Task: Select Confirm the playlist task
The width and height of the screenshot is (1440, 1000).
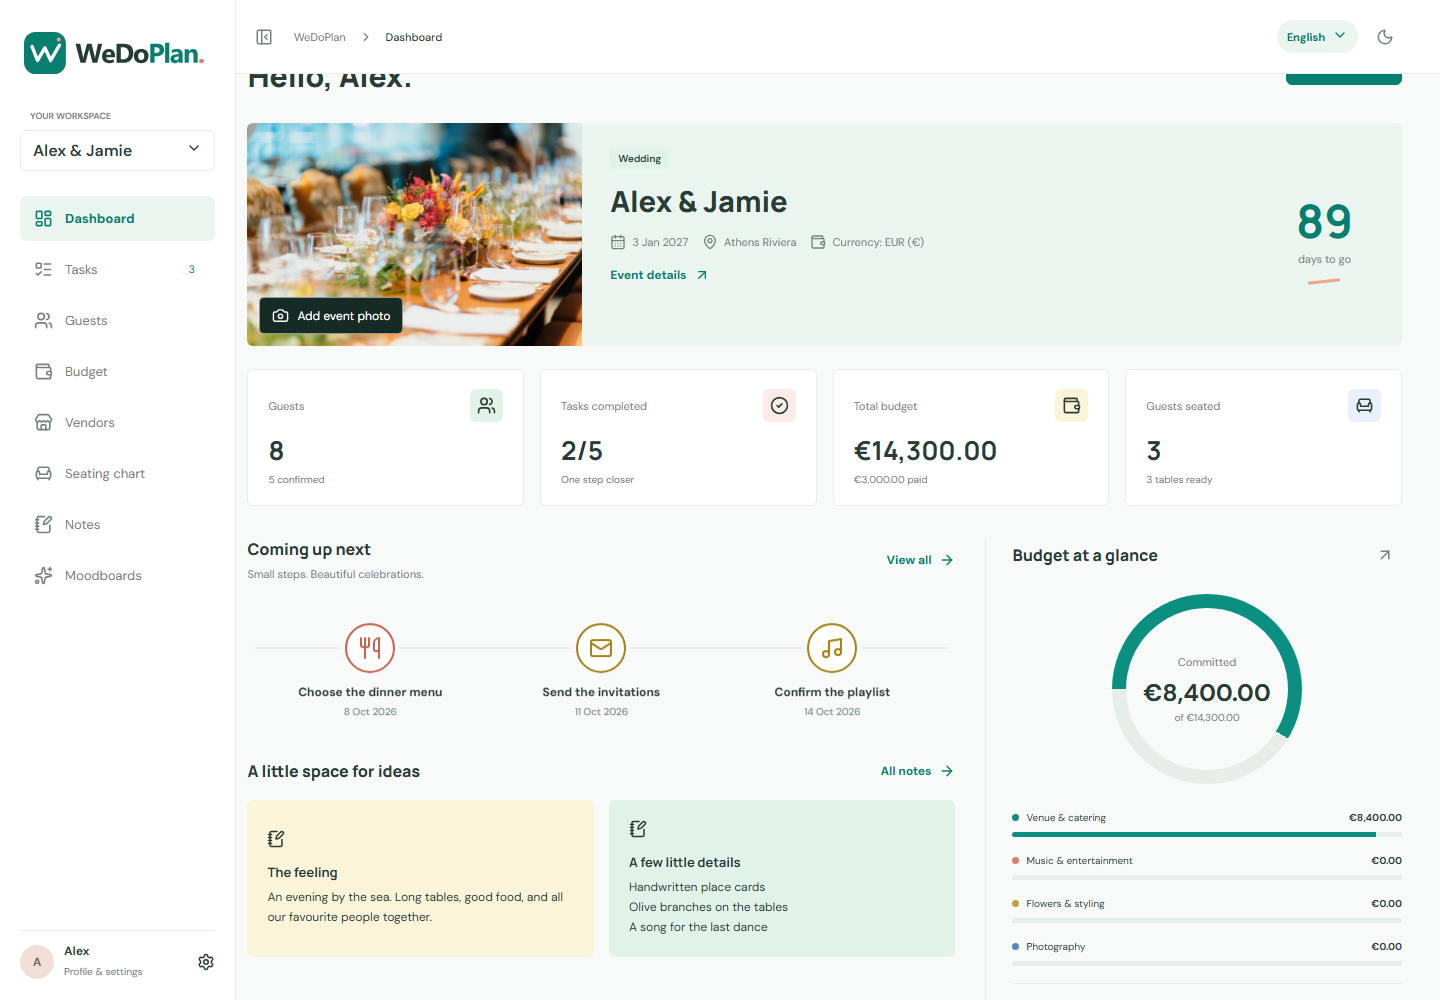Action: tap(832, 692)
